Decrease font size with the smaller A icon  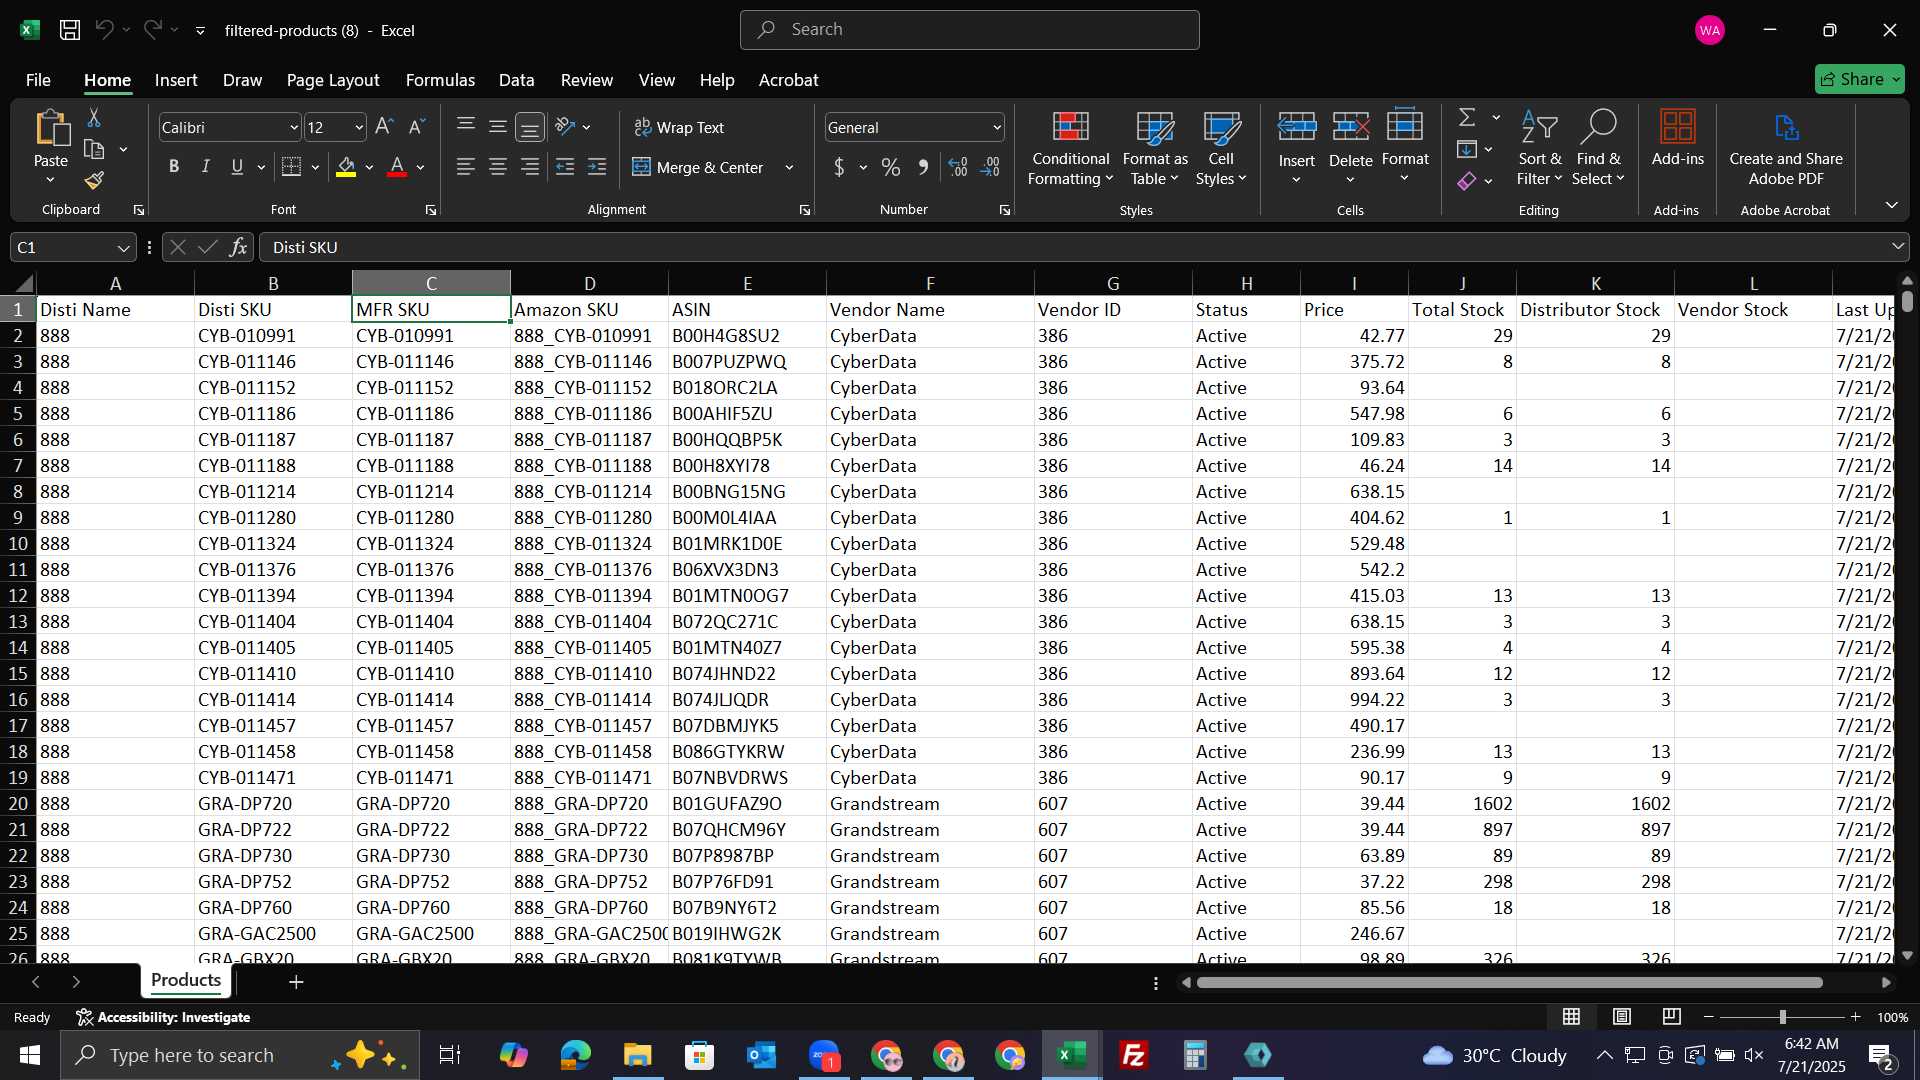[417, 127]
